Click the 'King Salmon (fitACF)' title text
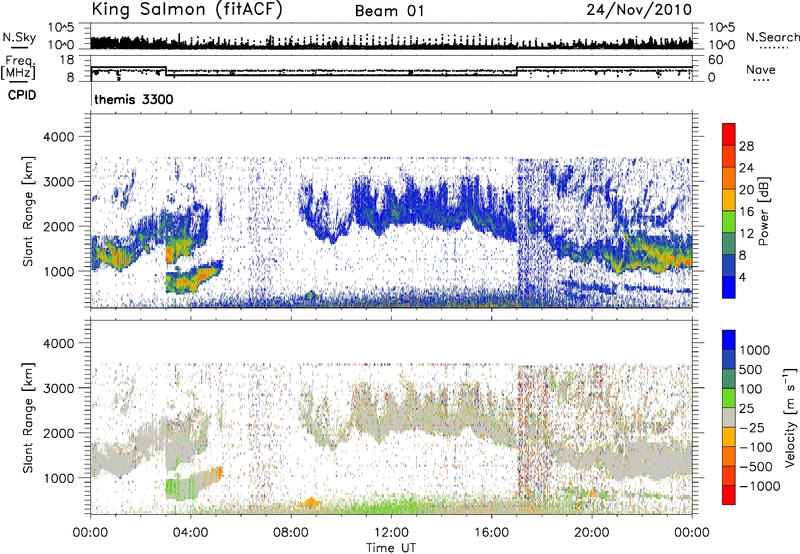This screenshot has width=800, height=554. click(187, 10)
